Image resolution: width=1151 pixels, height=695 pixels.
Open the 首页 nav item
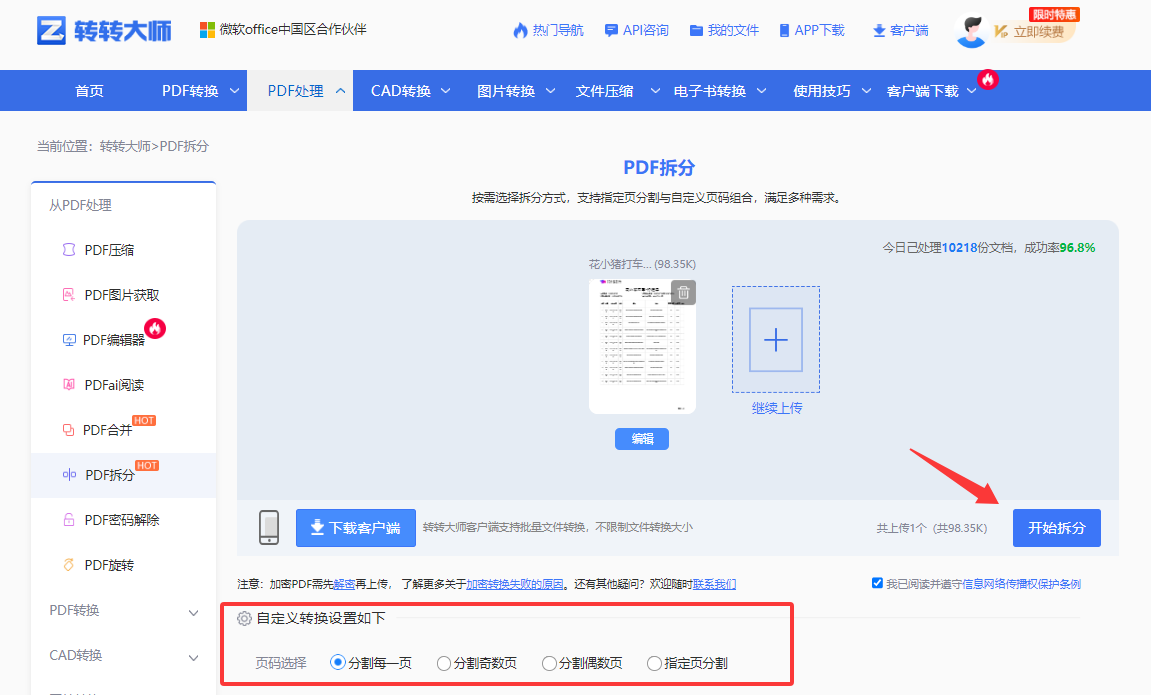pos(90,91)
